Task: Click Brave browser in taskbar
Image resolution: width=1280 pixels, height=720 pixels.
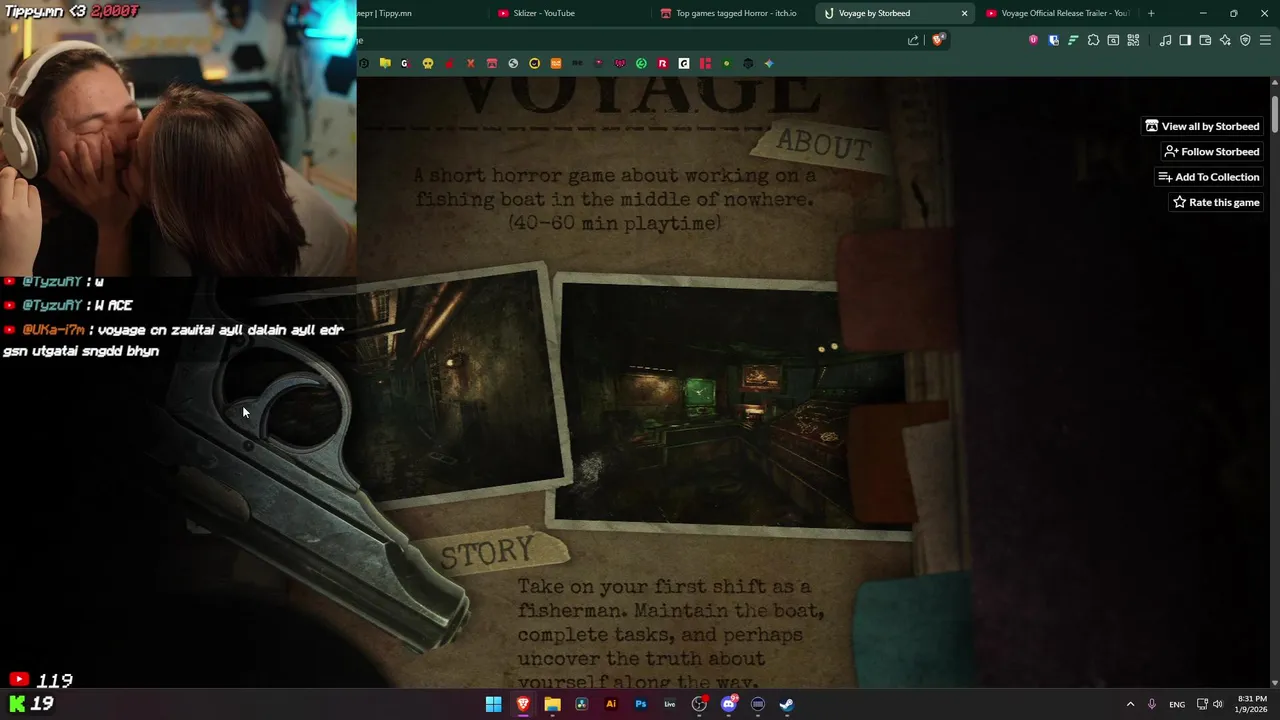Action: [x=523, y=704]
